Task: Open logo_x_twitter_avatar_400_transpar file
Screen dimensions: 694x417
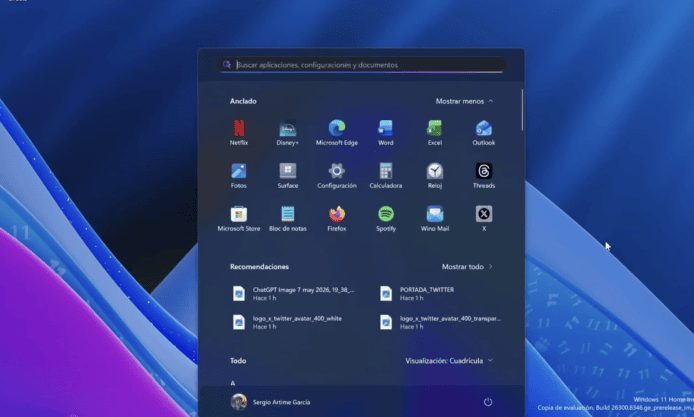Action: click(440, 322)
